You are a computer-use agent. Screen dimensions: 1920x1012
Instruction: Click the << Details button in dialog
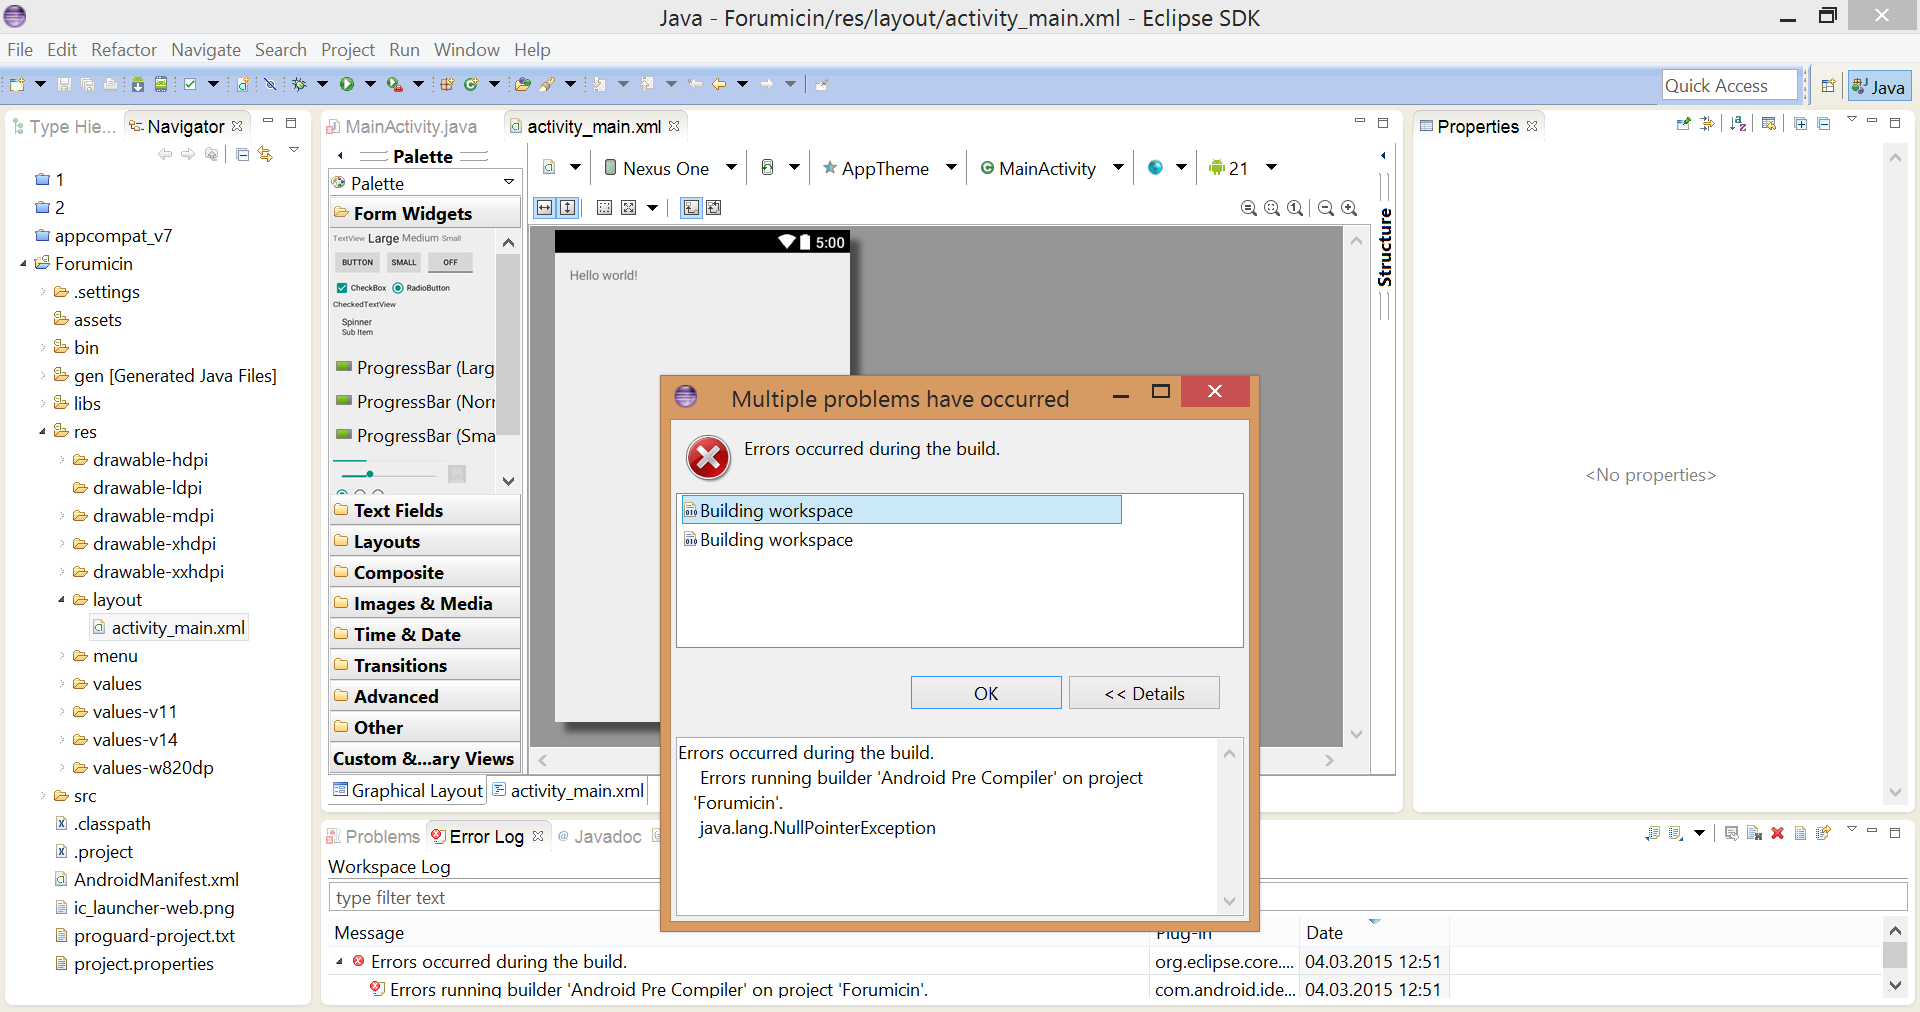pos(1144,693)
